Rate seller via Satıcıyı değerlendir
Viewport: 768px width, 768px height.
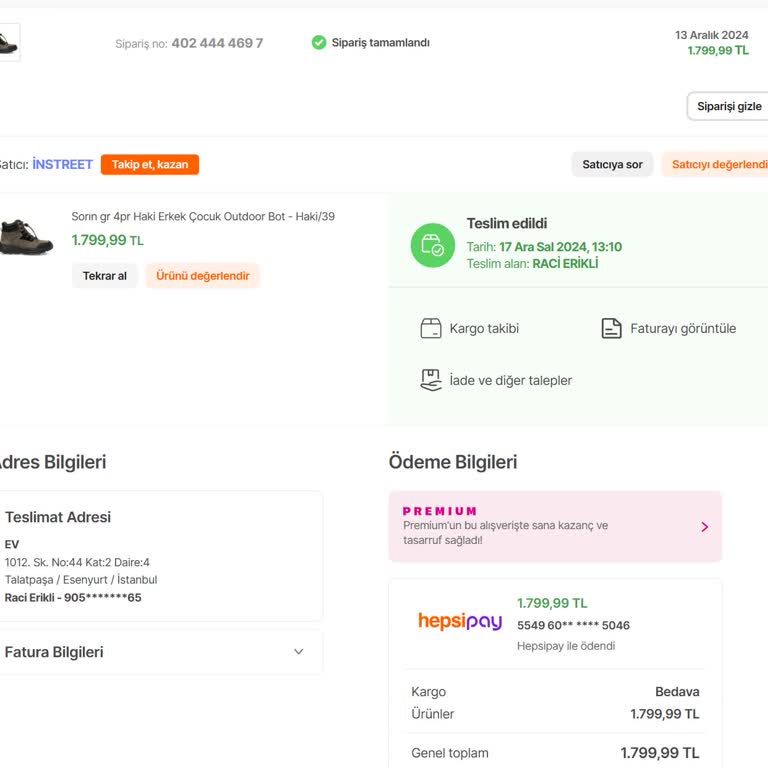(x=716, y=165)
